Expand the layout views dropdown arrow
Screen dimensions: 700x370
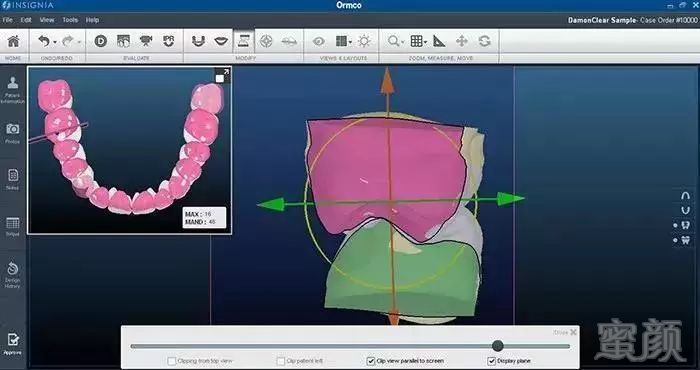click(350, 42)
